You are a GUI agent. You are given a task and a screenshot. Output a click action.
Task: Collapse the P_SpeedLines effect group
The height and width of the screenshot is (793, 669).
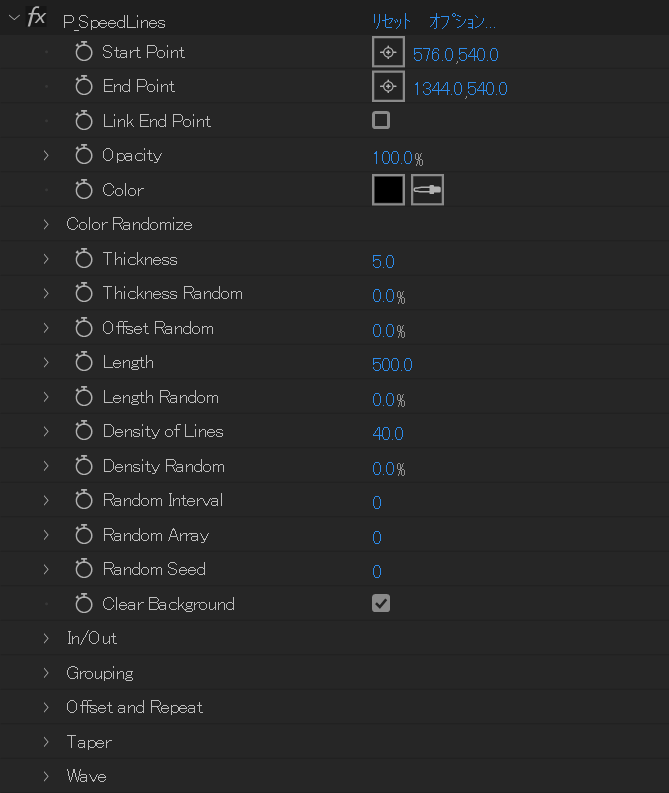pos(14,18)
